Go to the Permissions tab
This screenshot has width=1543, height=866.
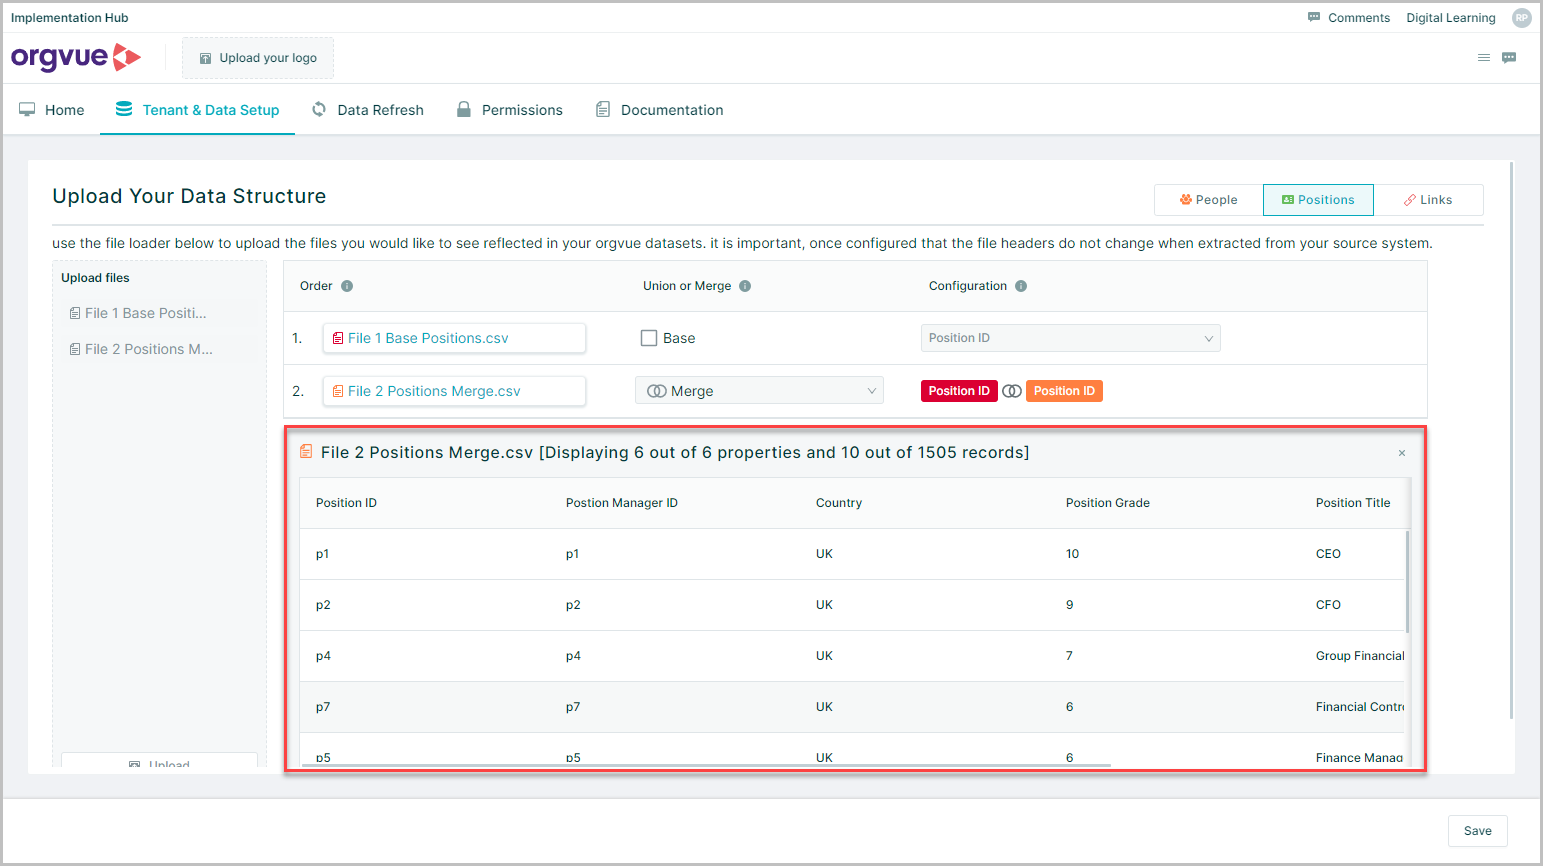pos(510,110)
